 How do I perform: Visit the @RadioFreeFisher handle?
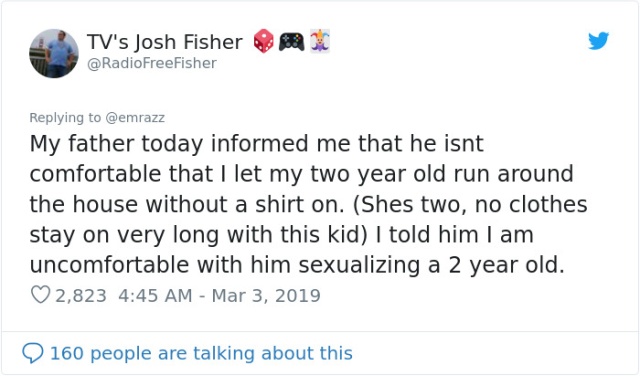tap(152, 63)
